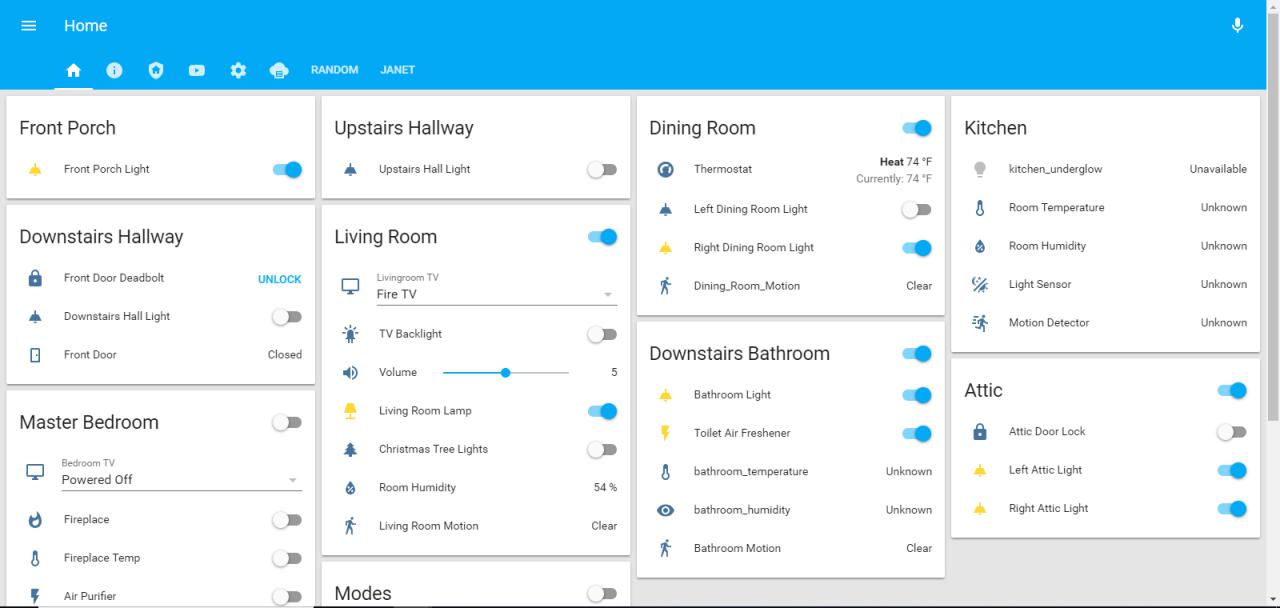Click the Thermostat icon in Dining Room
The height and width of the screenshot is (608, 1280).
pyautogui.click(x=665, y=170)
